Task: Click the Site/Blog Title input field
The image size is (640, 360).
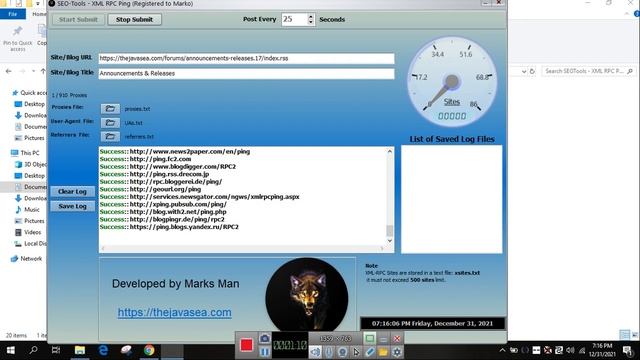Action: (x=247, y=73)
